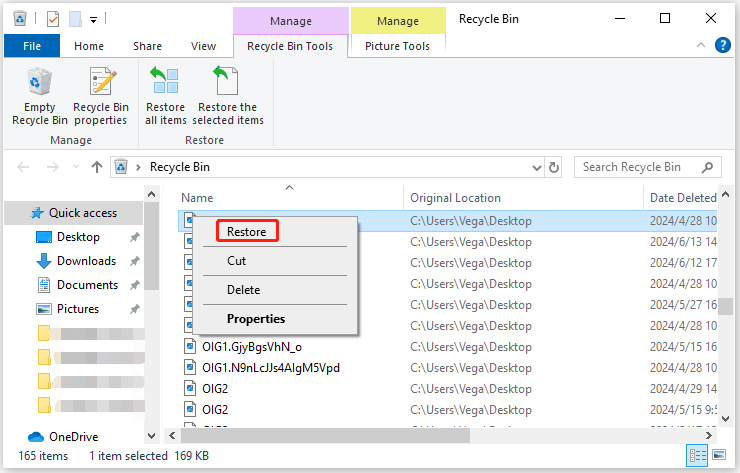Click the pin icon next to Desktop
Viewport: 740px width, 473px height.
click(x=135, y=237)
